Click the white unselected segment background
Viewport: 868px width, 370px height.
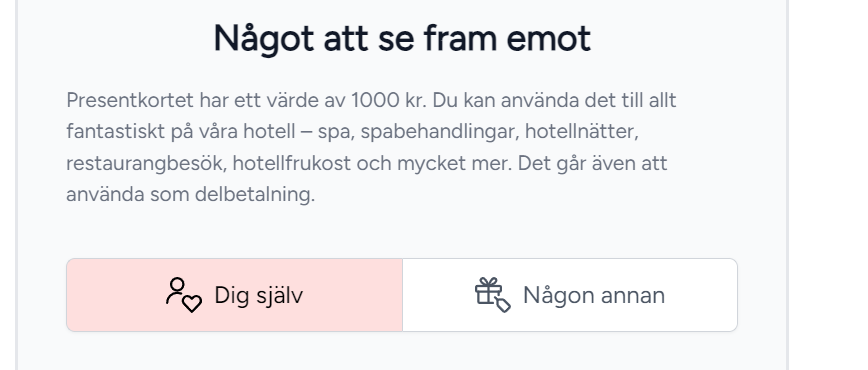[570, 295]
